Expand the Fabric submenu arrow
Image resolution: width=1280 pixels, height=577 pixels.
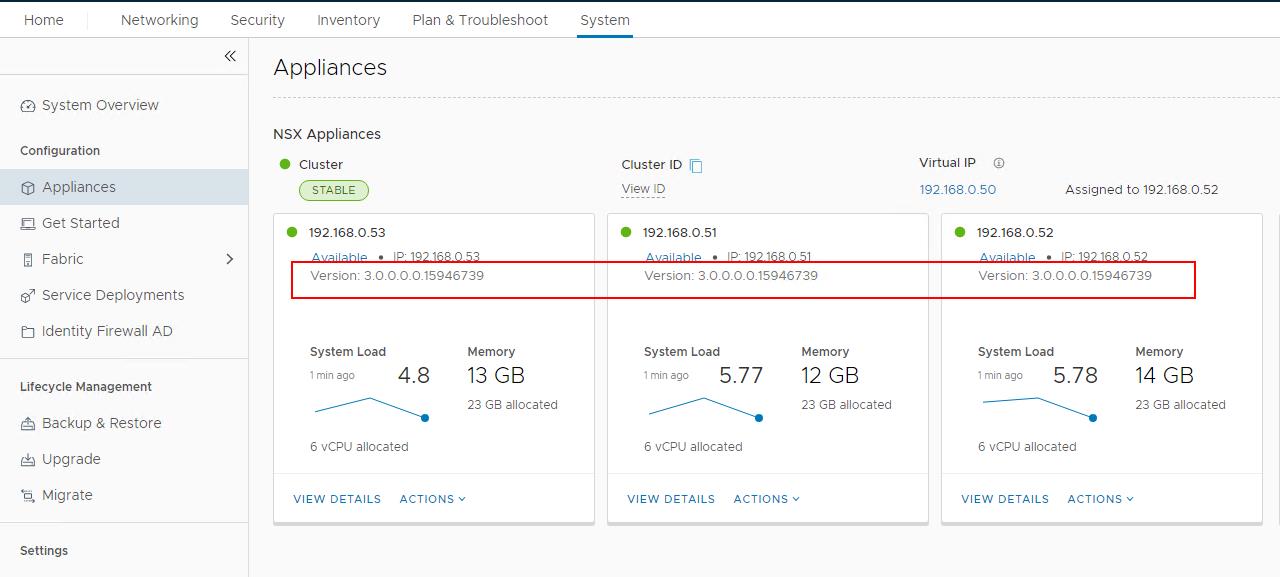tap(229, 259)
